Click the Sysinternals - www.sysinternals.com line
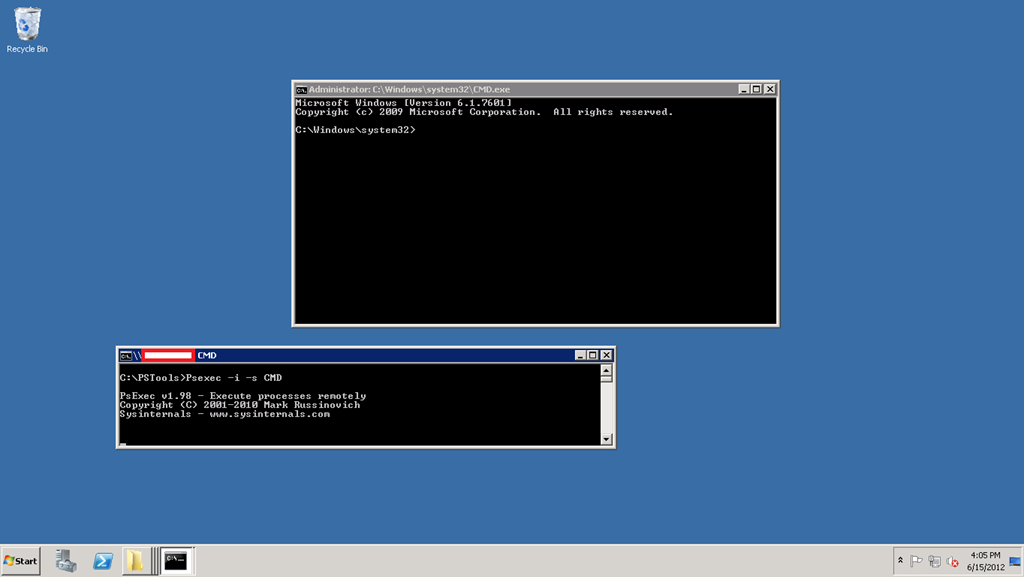 pyautogui.click(x=225, y=414)
